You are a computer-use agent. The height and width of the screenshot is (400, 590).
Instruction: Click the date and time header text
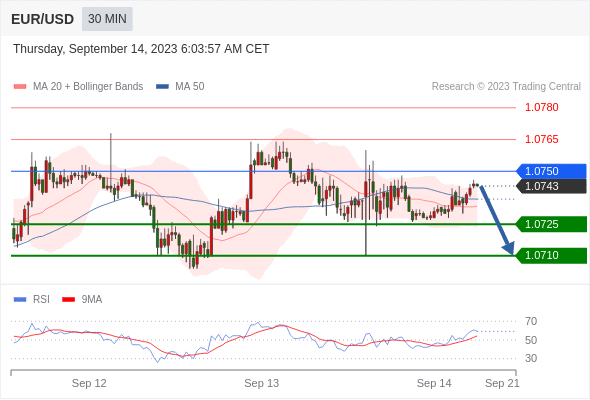point(141,49)
